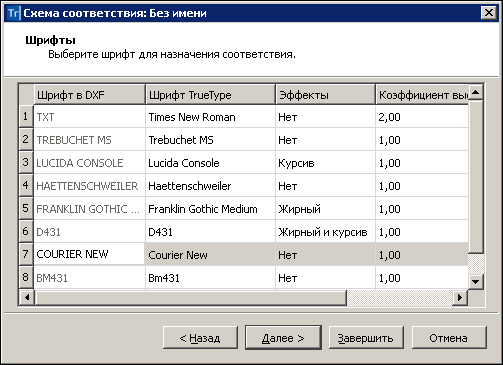Click the vertical scrollbar thumb
Viewport: 503px width, 365px height.
[x=476, y=176]
